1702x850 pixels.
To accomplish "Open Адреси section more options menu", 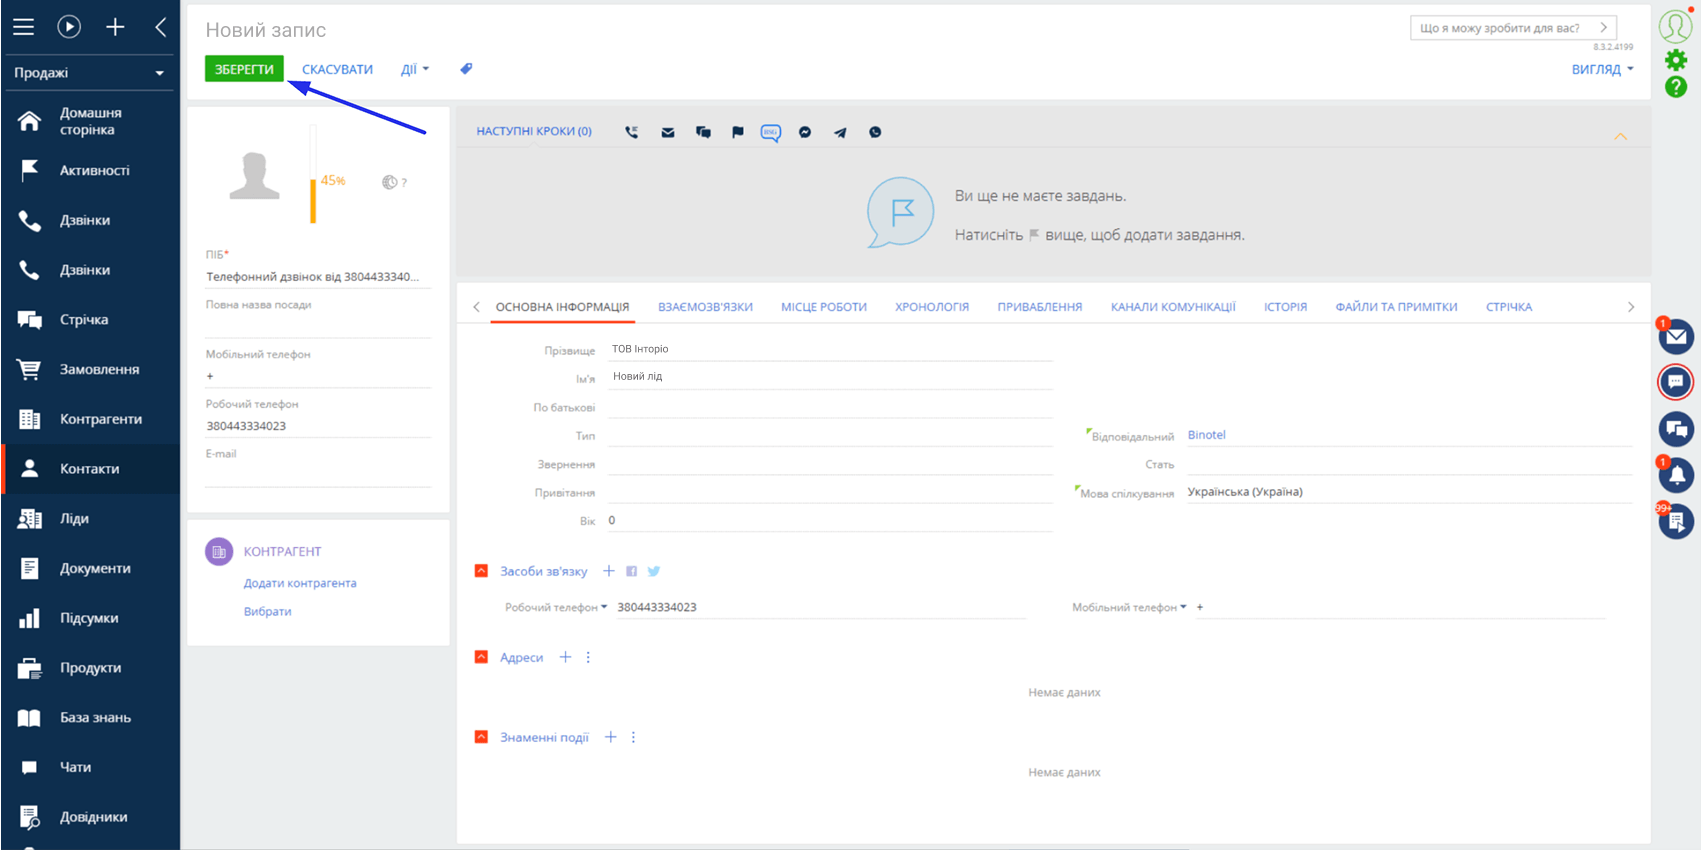I will [588, 657].
